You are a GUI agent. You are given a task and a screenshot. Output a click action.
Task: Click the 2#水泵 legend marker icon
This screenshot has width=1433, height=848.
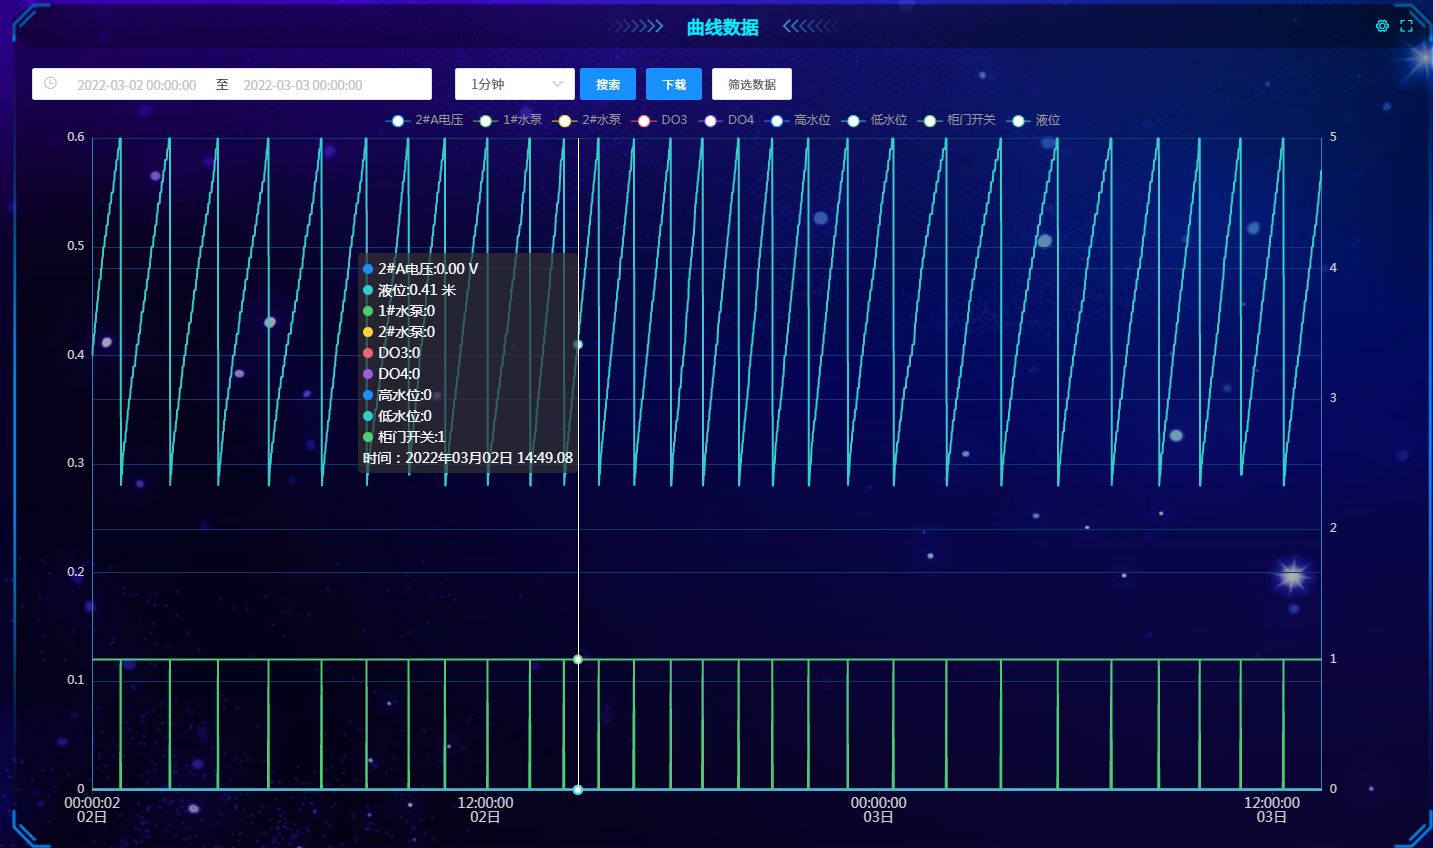click(565, 121)
